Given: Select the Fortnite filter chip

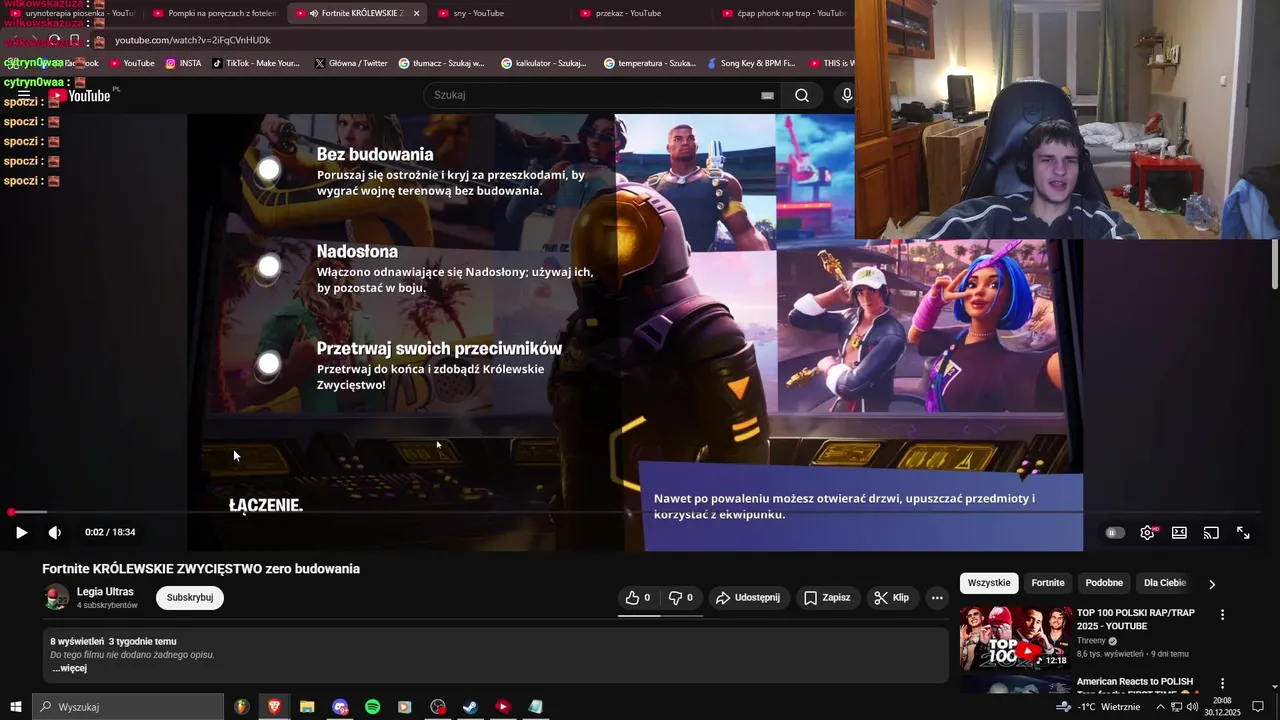Looking at the screenshot, I should [1048, 583].
